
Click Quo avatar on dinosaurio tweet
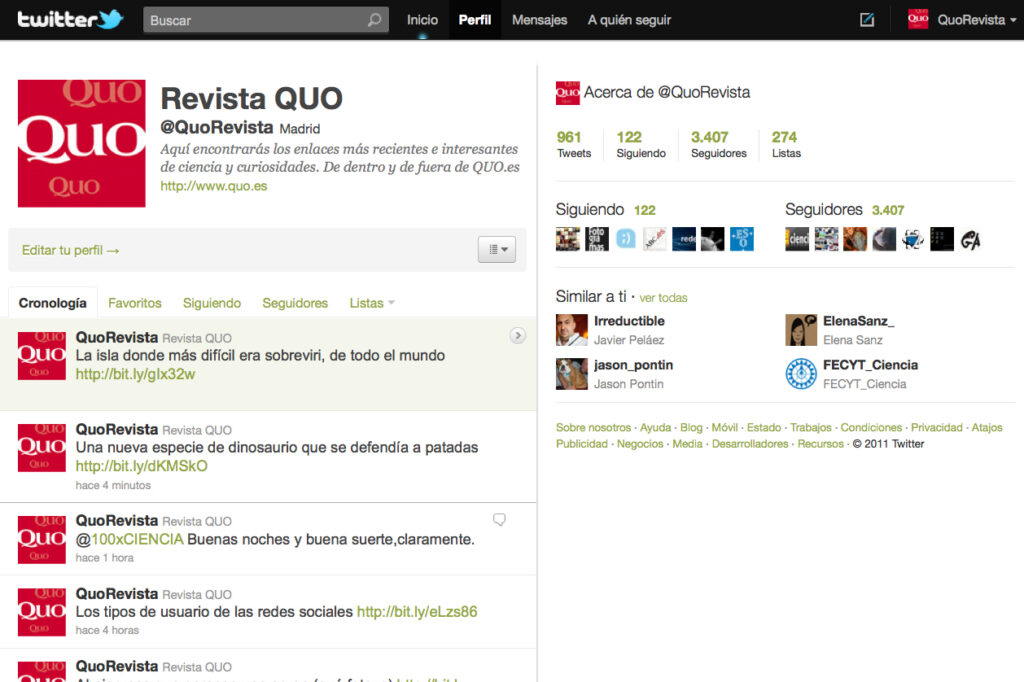pyautogui.click(x=42, y=448)
